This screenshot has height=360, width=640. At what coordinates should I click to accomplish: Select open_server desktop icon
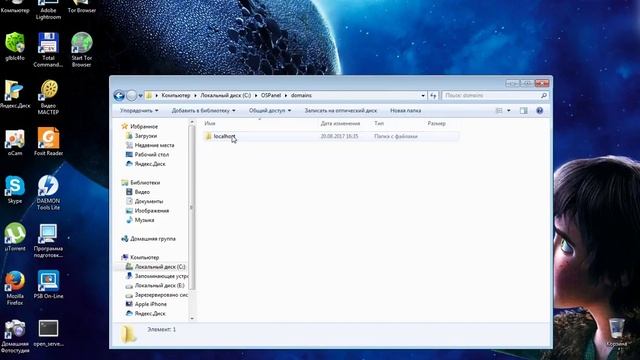pyautogui.click(x=48, y=333)
